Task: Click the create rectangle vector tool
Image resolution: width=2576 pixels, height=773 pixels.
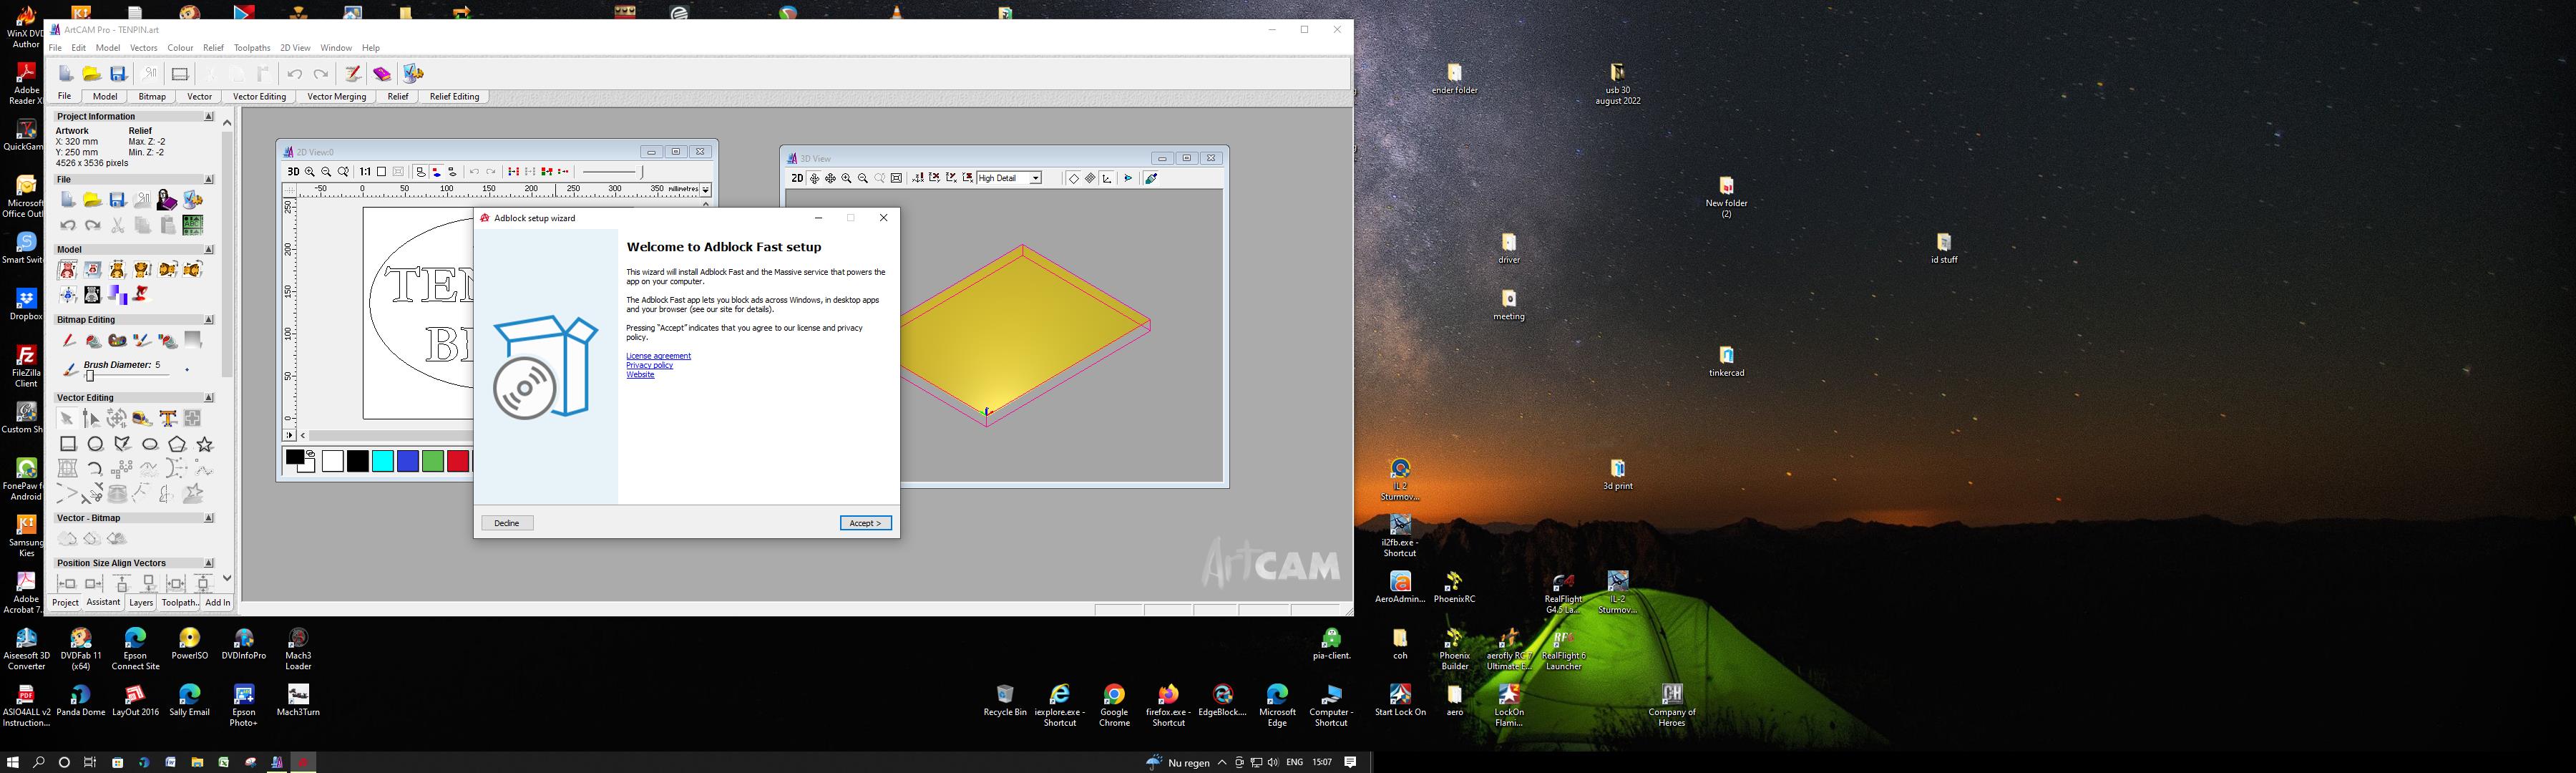Action: (68, 444)
